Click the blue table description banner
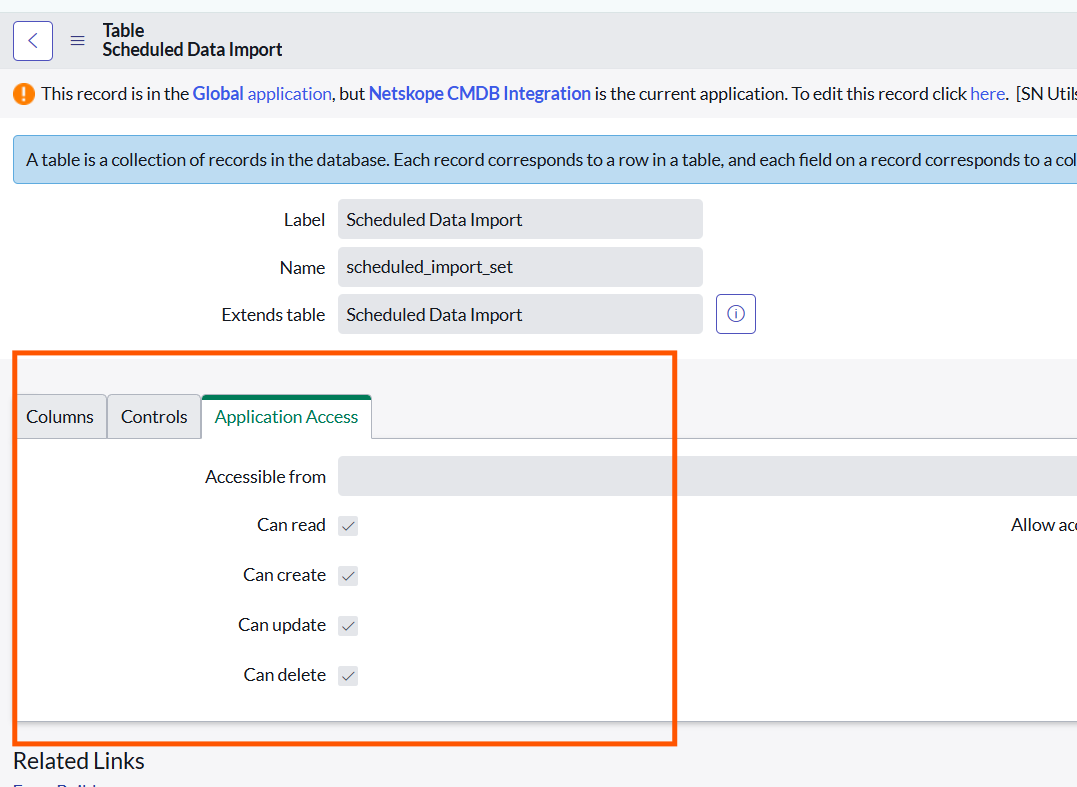Image resolution: width=1077 pixels, height=787 pixels. pos(545,159)
